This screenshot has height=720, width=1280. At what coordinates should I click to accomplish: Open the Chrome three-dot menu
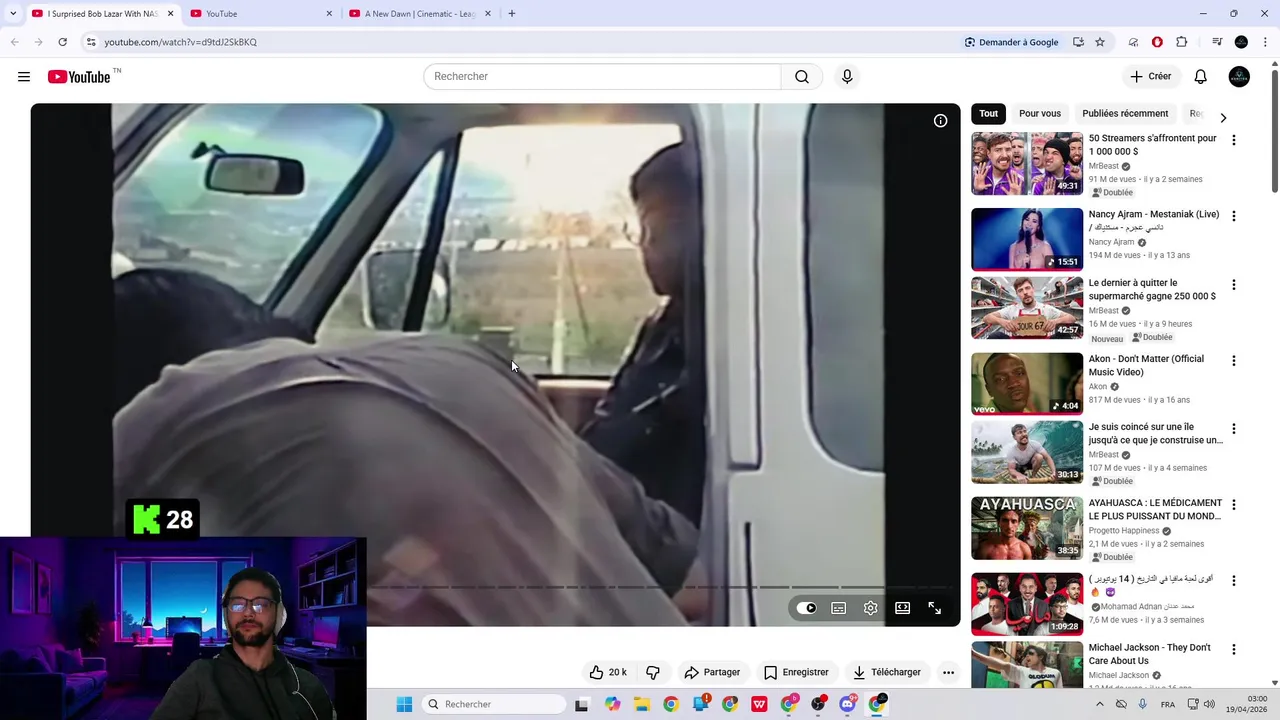coord(1266,42)
